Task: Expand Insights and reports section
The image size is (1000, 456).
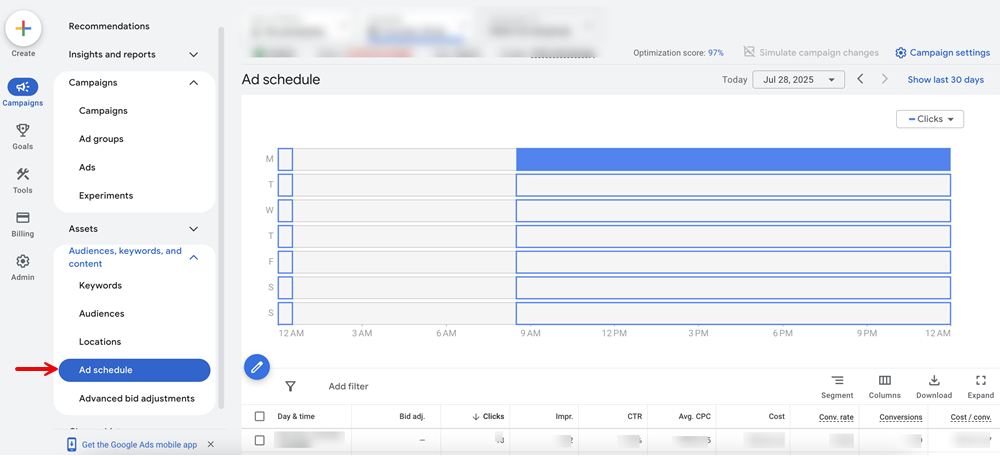Action: pos(194,55)
